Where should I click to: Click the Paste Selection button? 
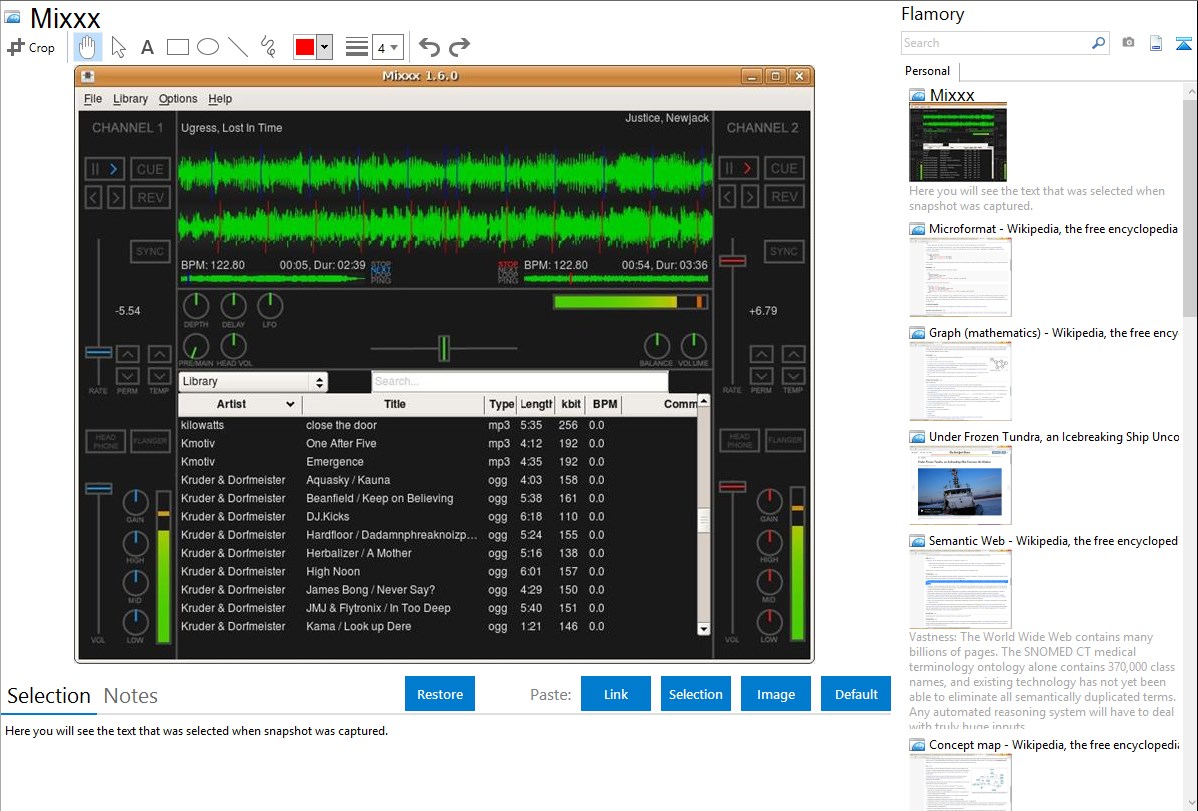click(x=695, y=694)
